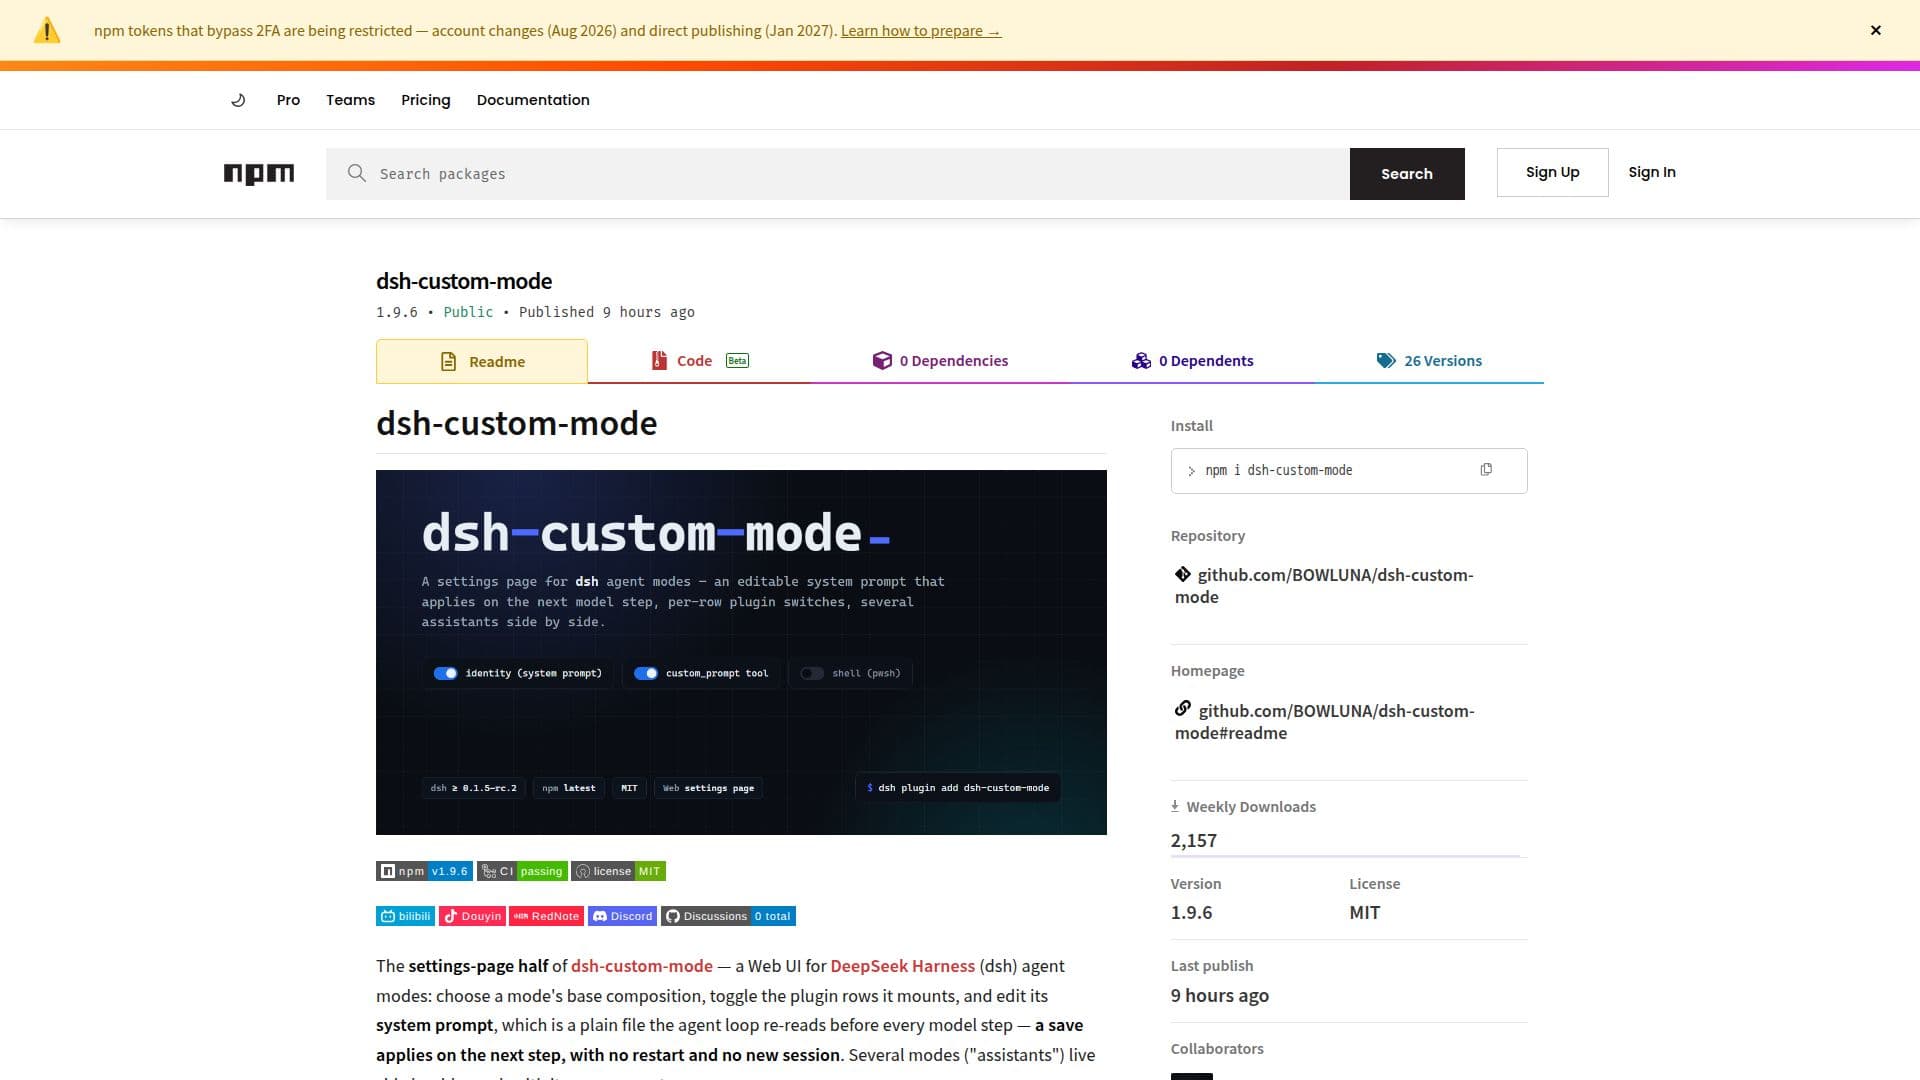The width and height of the screenshot is (1920, 1080).
Task: Click the Sign Up button
Action: 1553,172
